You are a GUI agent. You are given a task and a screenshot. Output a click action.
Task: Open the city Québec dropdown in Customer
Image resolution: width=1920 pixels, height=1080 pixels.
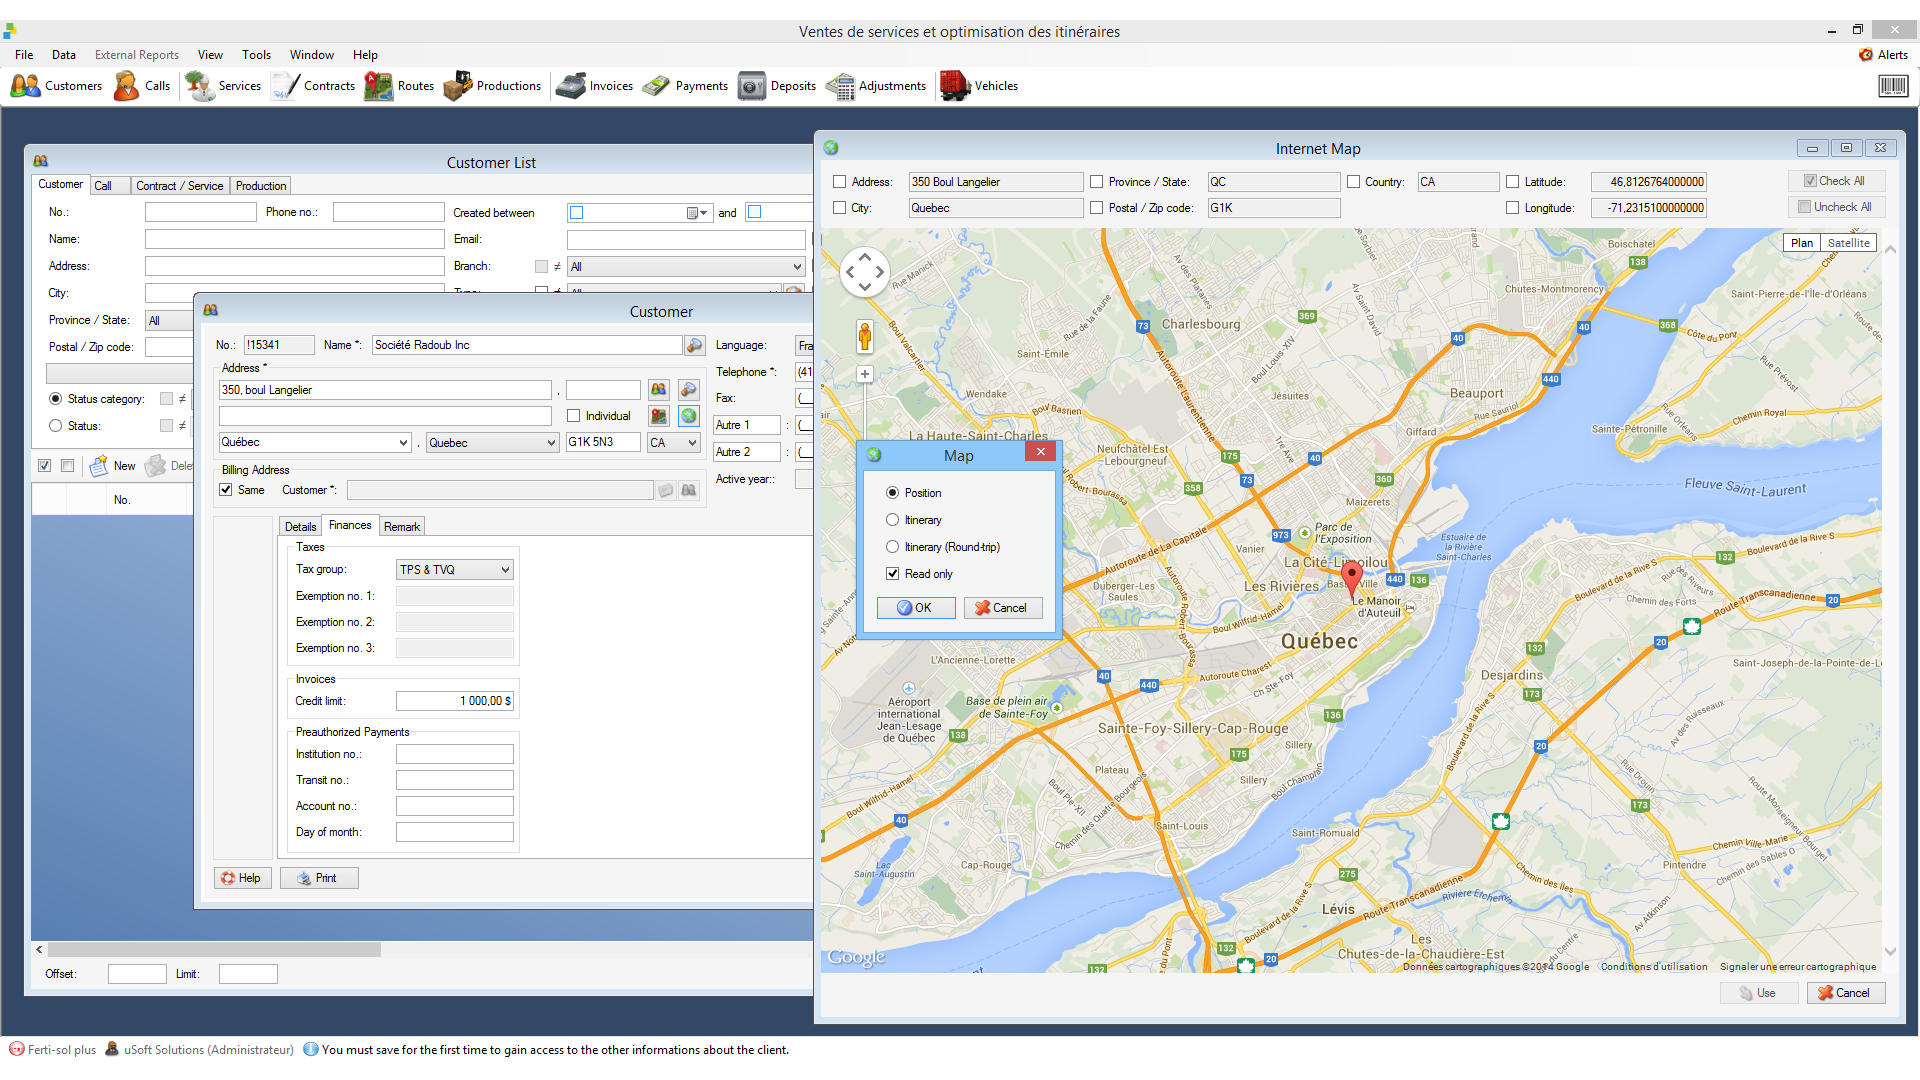404,443
